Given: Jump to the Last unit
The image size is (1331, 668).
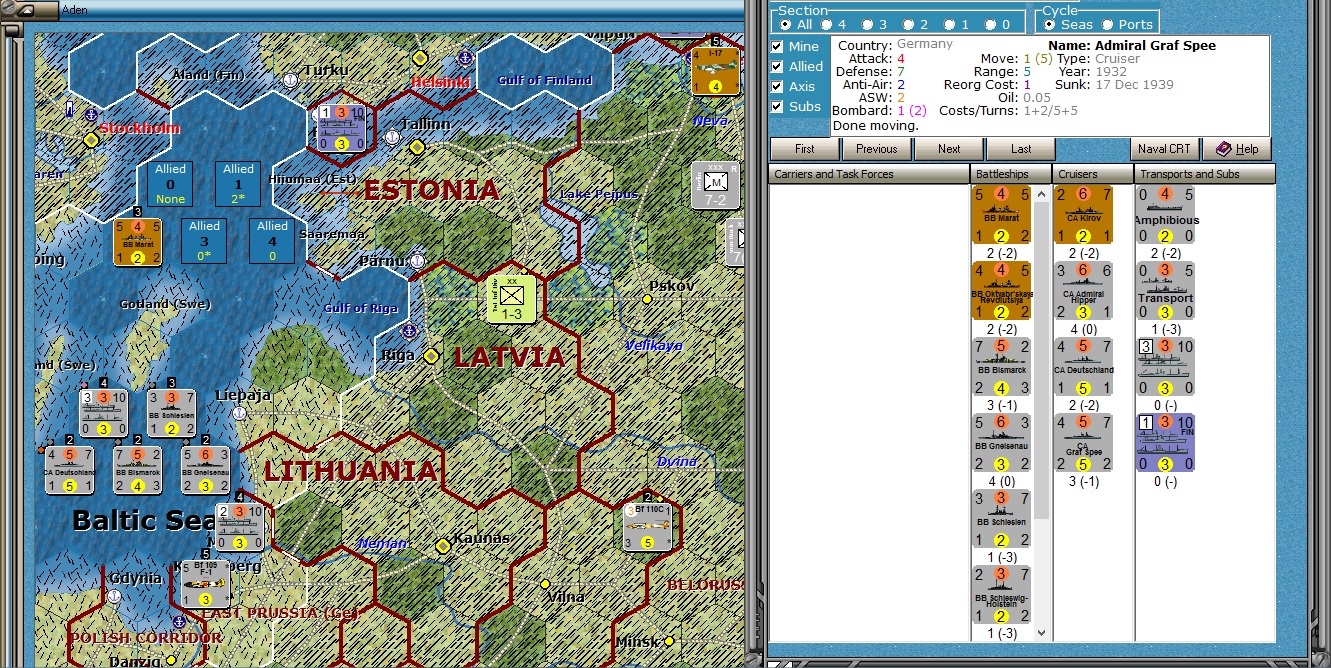Looking at the screenshot, I should point(1021,149).
